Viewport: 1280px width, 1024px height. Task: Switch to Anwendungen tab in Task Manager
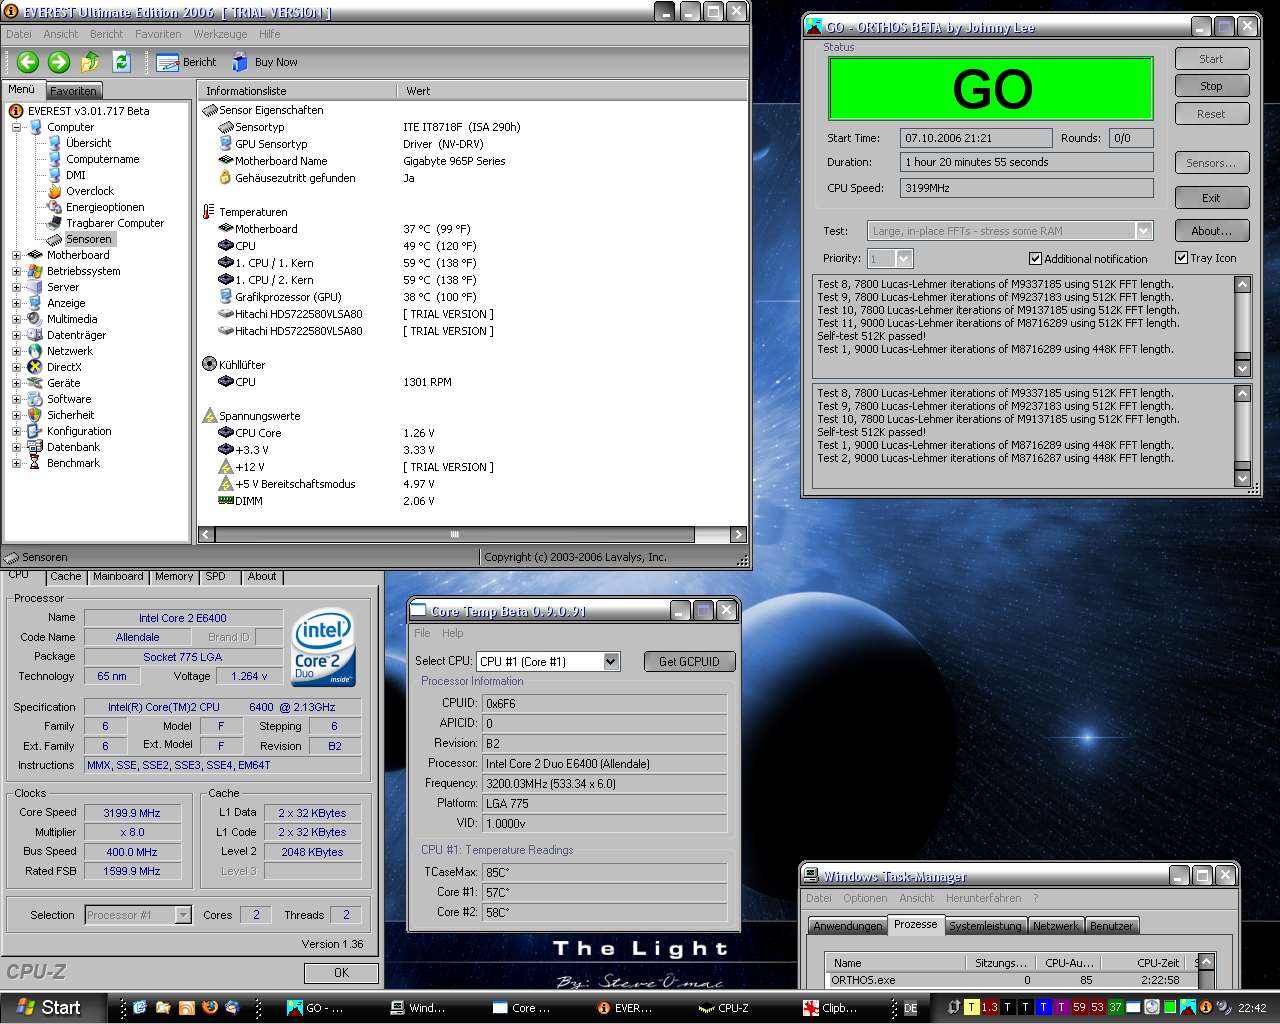848,926
